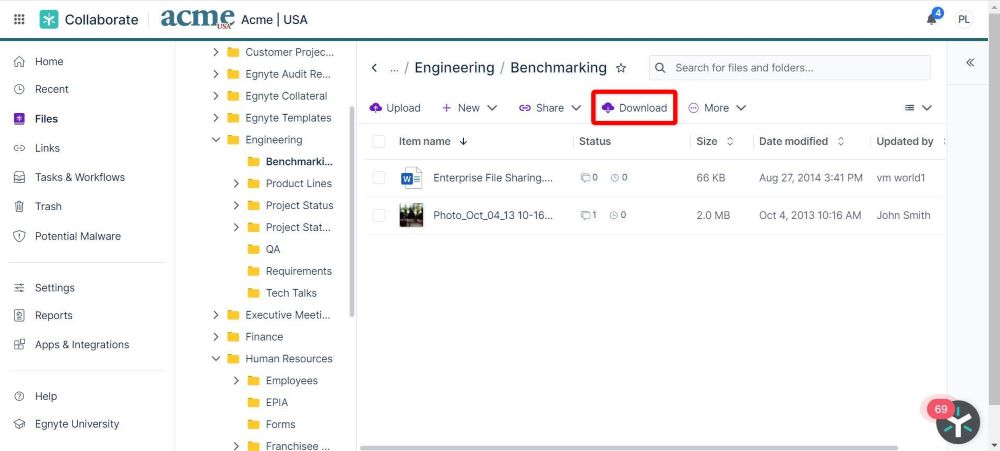The image size is (1000, 451).
Task: Click the search files and folders field
Action: pyautogui.click(x=790, y=68)
